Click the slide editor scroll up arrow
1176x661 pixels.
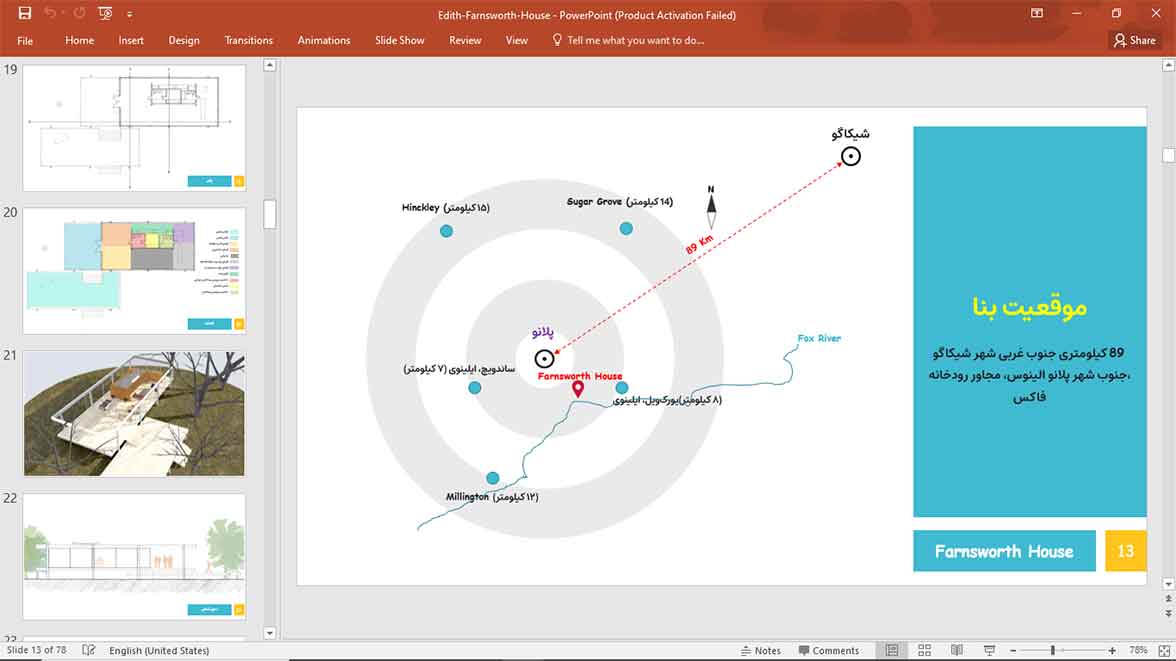[1168, 65]
